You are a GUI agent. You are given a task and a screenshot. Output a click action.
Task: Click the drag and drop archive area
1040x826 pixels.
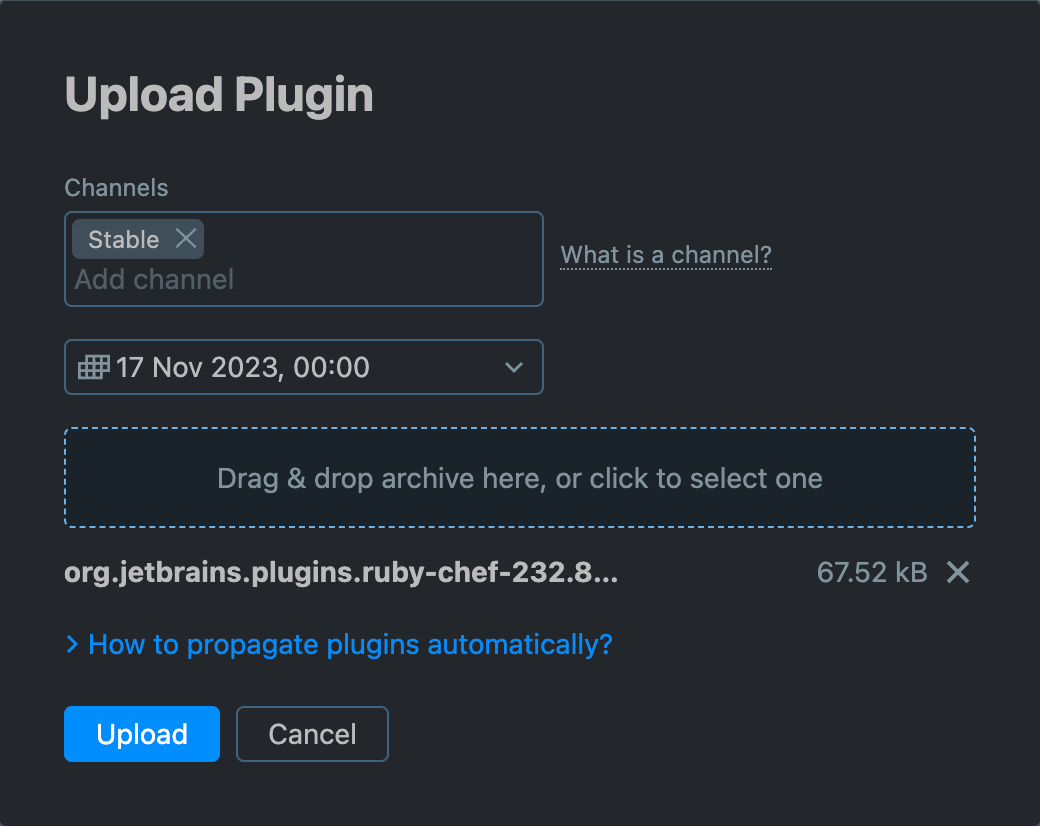pos(520,477)
